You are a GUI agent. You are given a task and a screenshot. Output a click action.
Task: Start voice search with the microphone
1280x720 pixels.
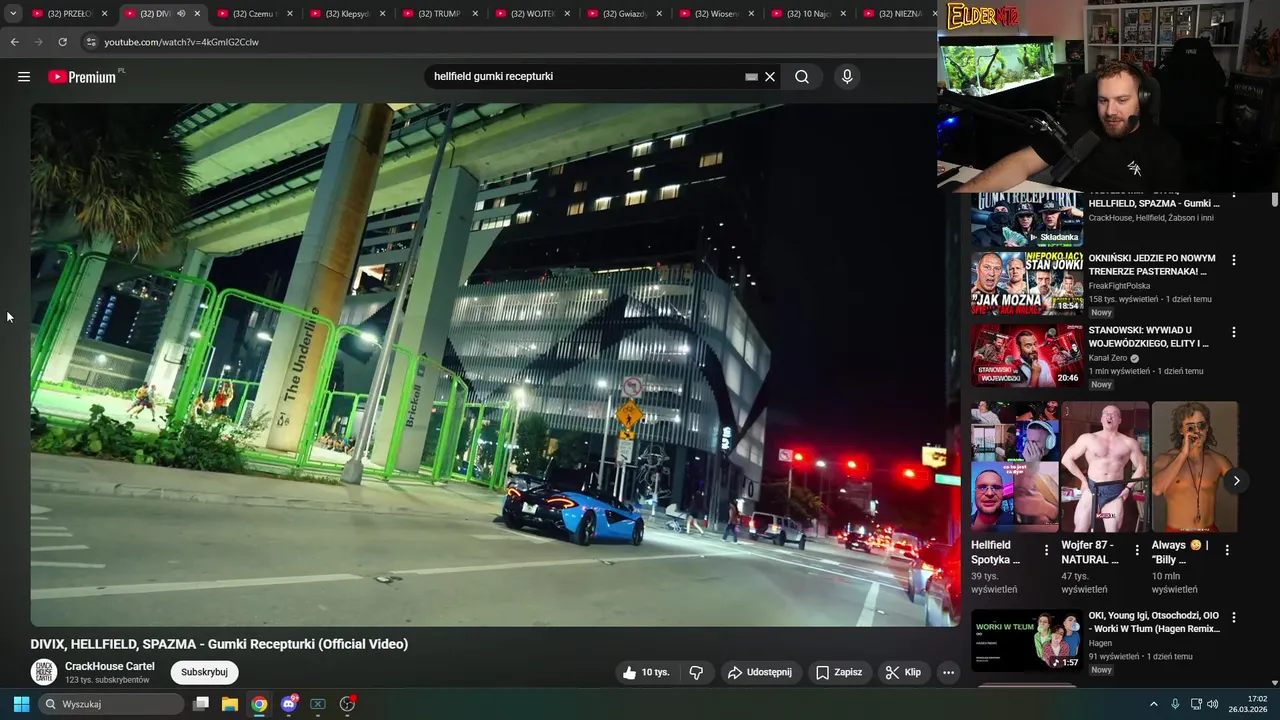coord(847,77)
